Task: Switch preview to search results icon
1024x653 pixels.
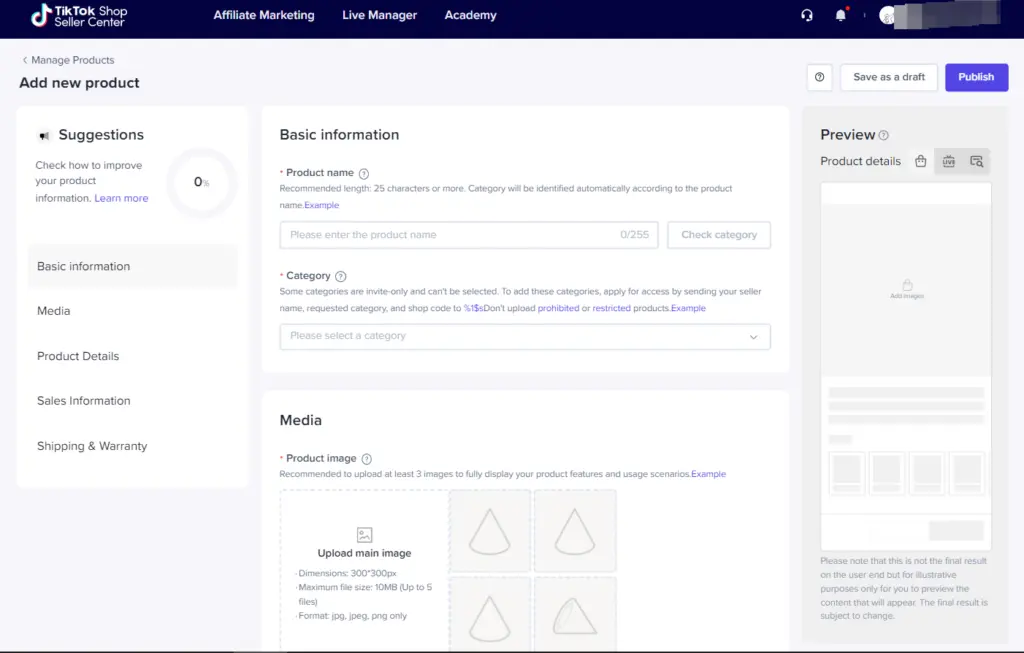Action: point(976,161)
